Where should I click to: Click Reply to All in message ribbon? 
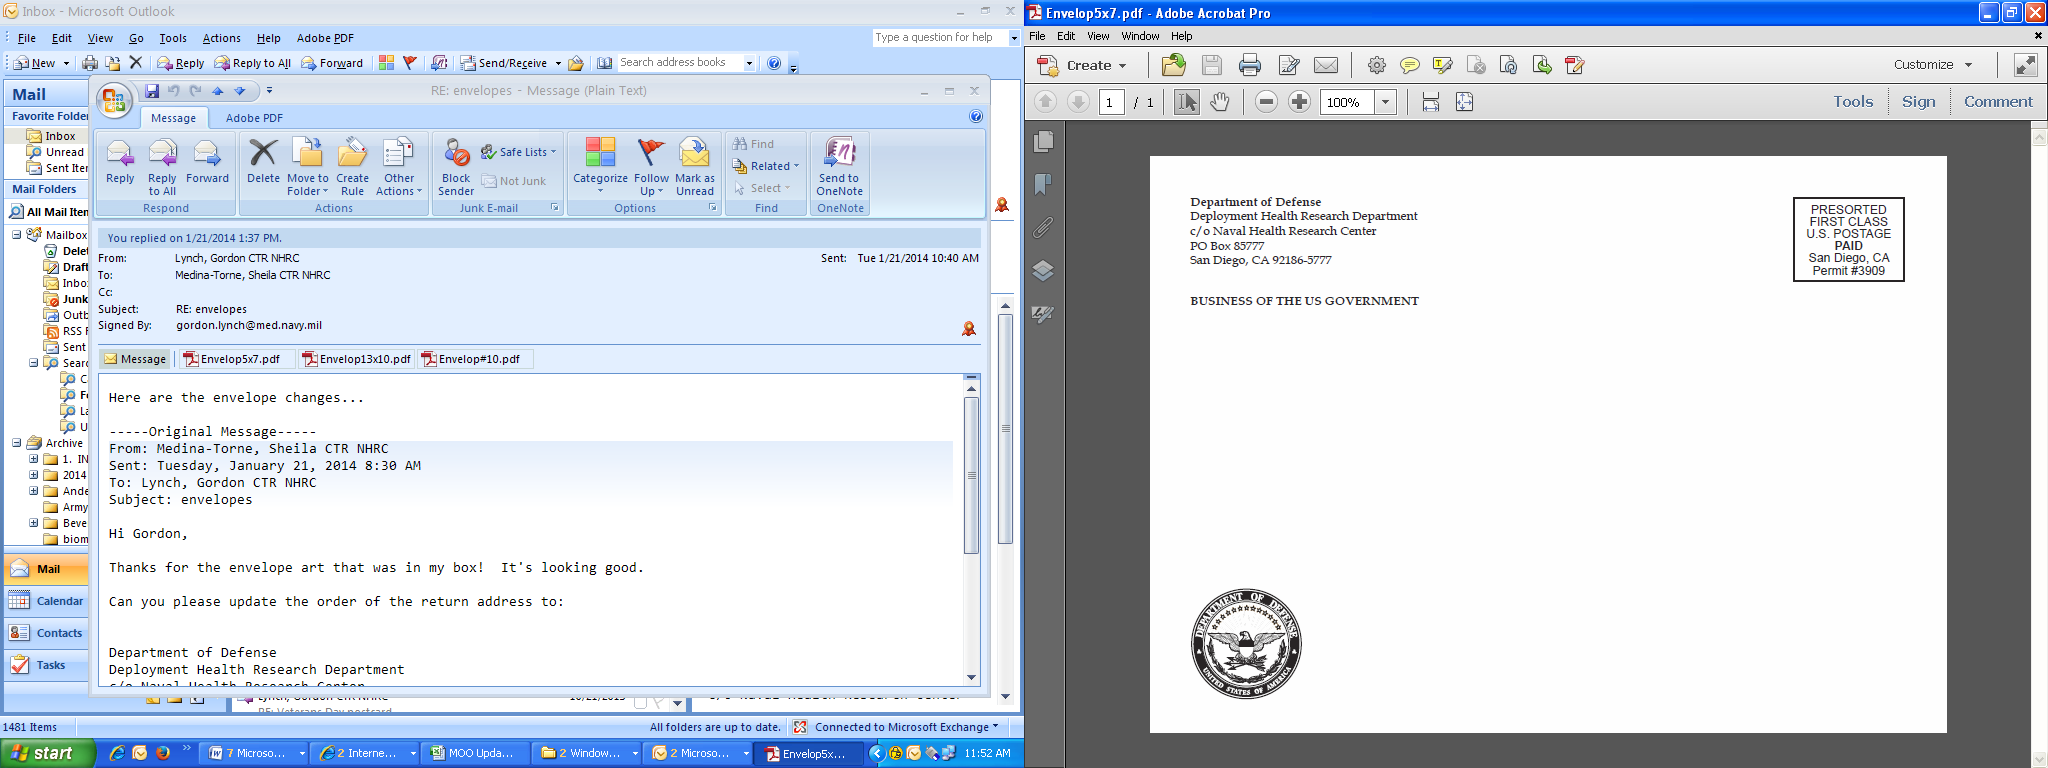(x=162, y=168)
